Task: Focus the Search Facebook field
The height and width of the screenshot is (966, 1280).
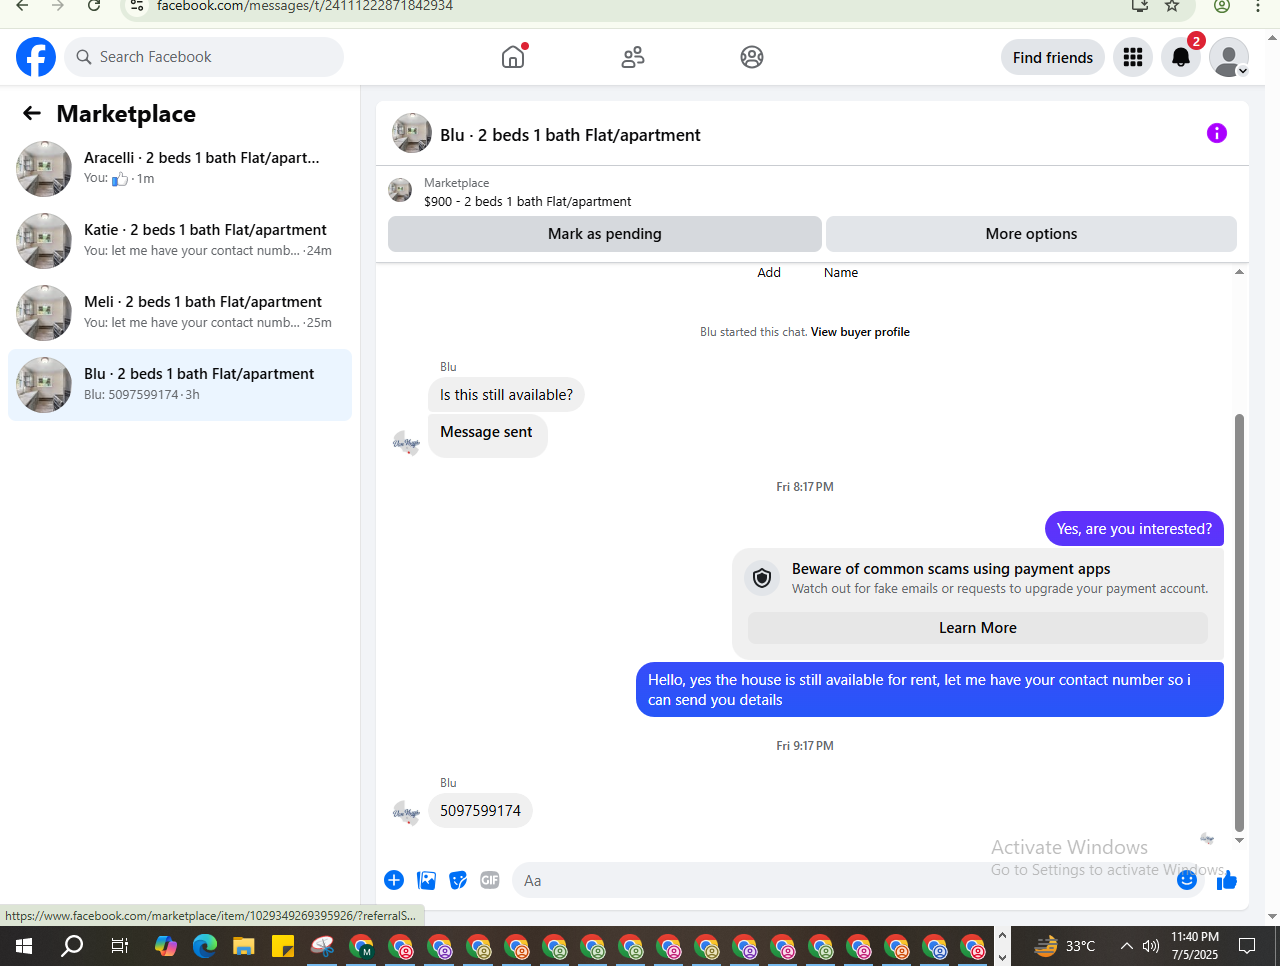Action: pos(204,57)
